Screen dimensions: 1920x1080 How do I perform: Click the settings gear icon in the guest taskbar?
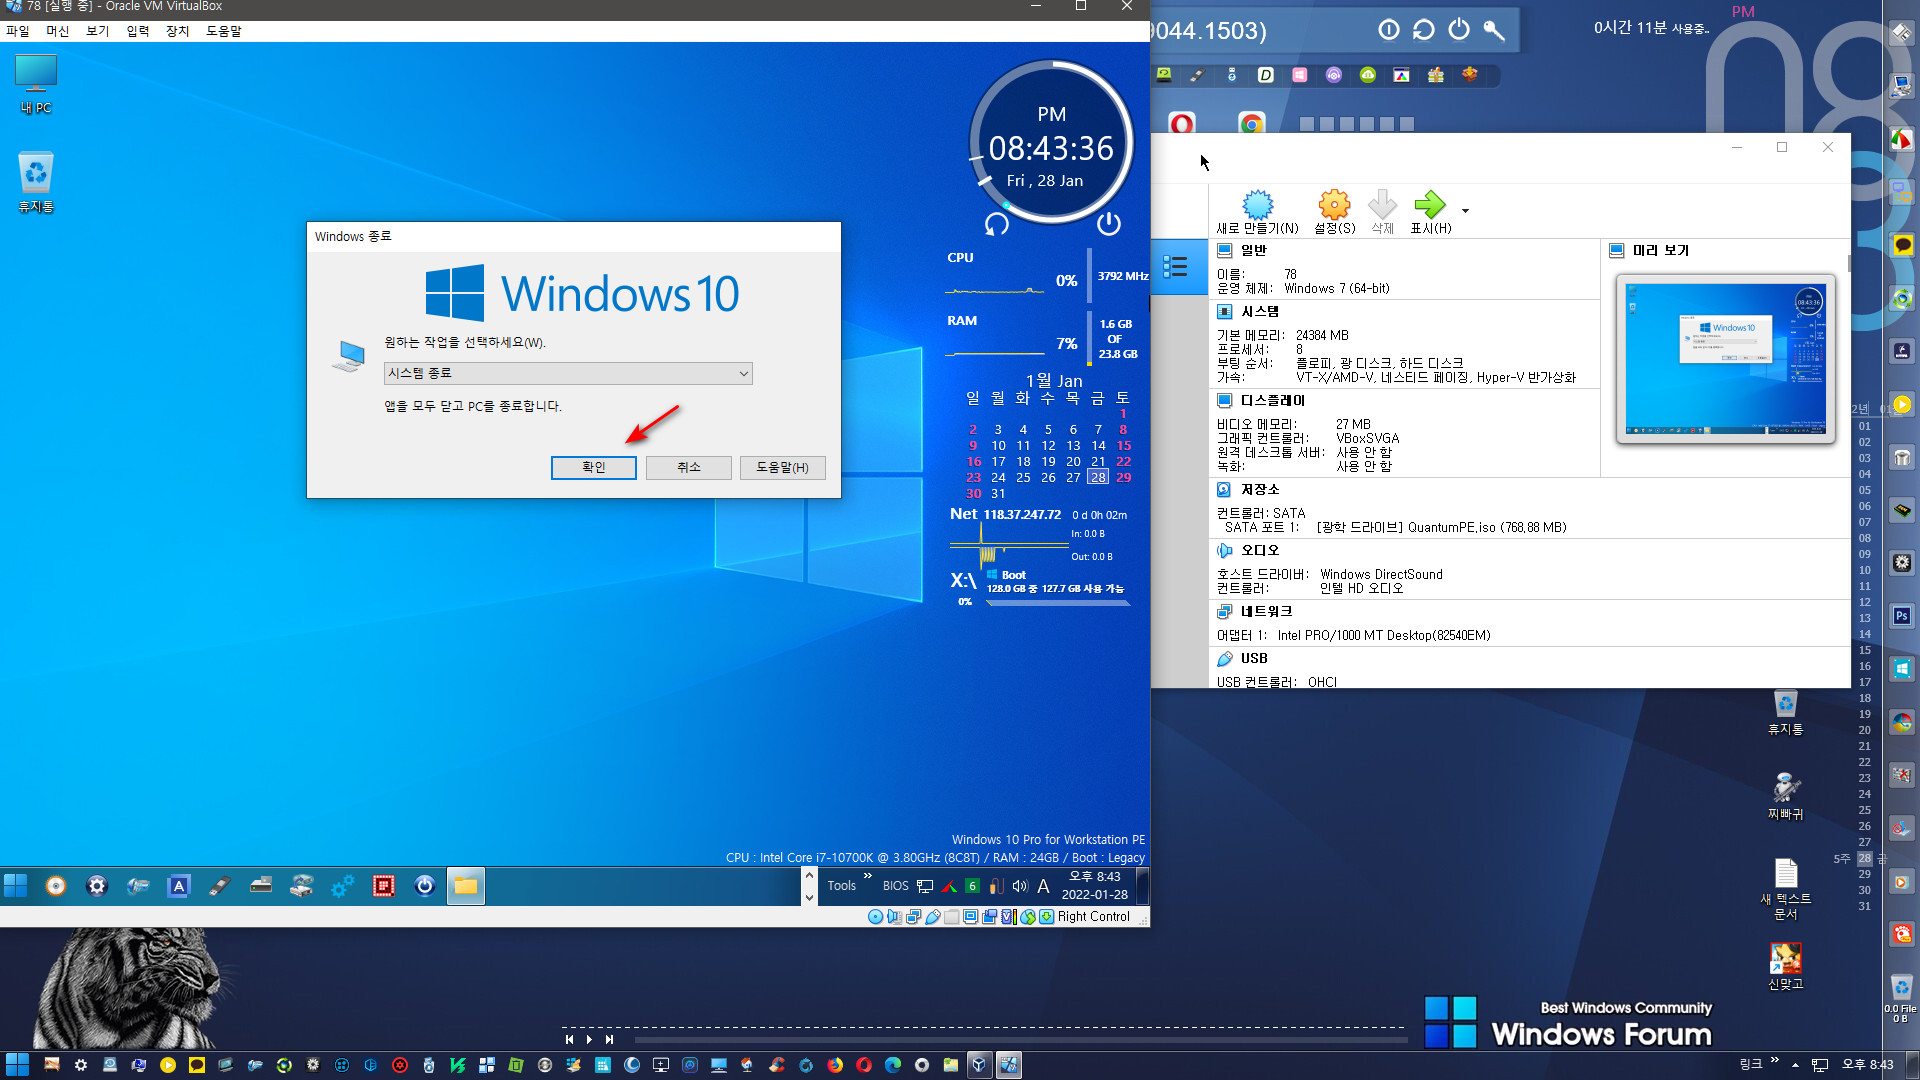(x=97, y=886)
